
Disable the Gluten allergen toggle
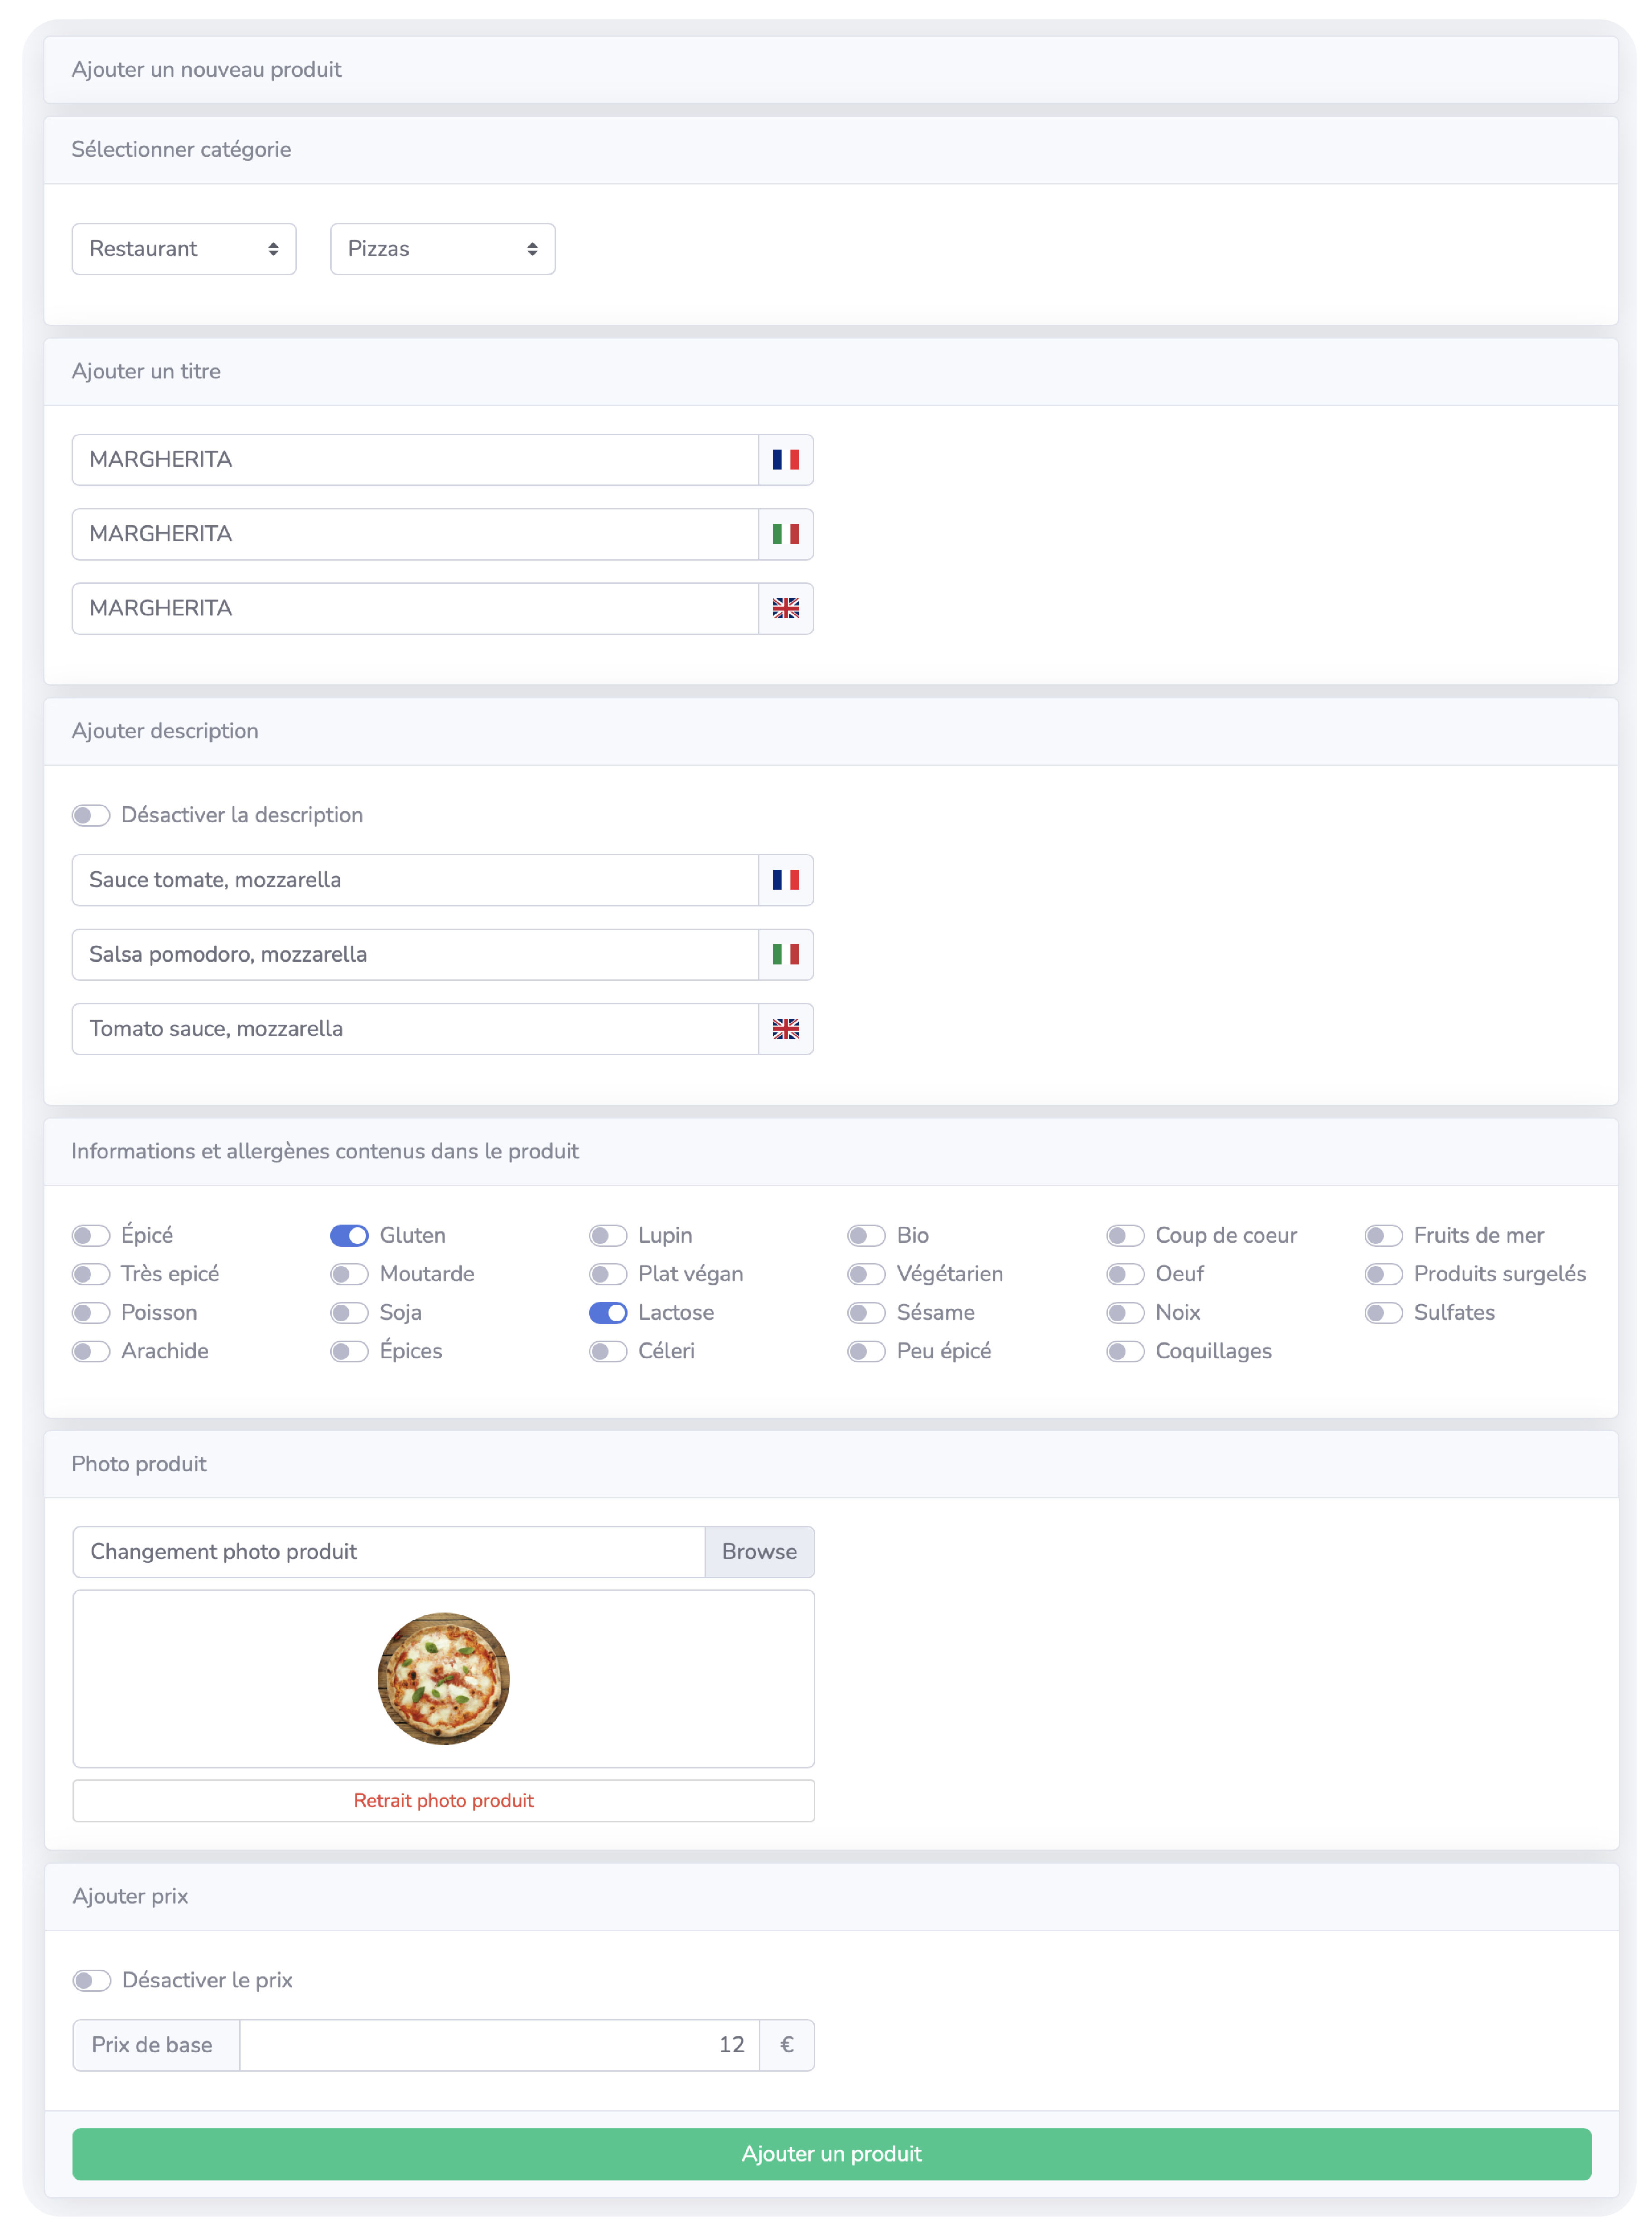tap(349, 1236)
